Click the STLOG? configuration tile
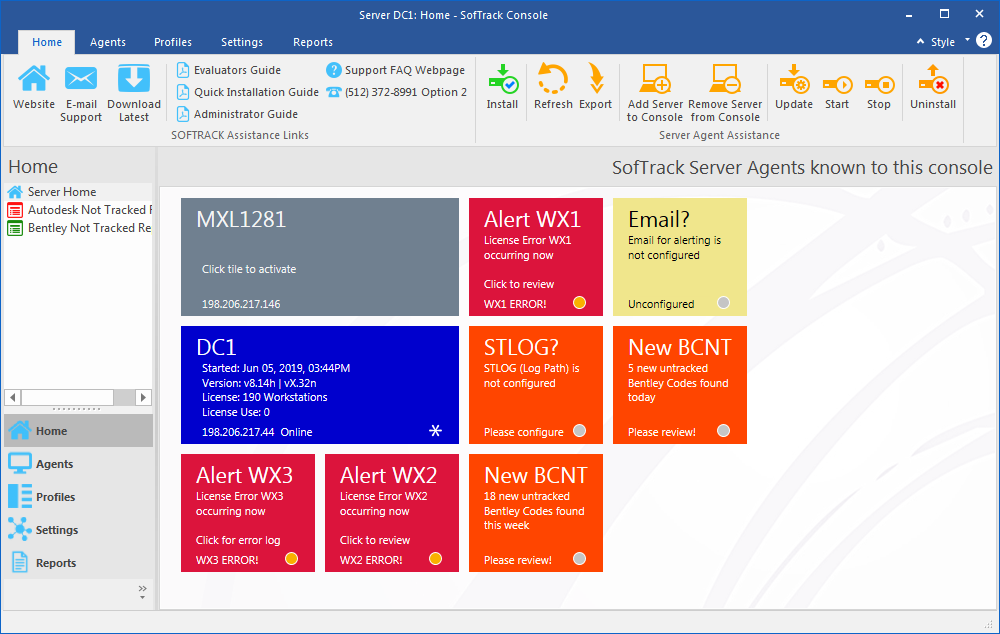1000x634 pixels. tap(536, 385)
